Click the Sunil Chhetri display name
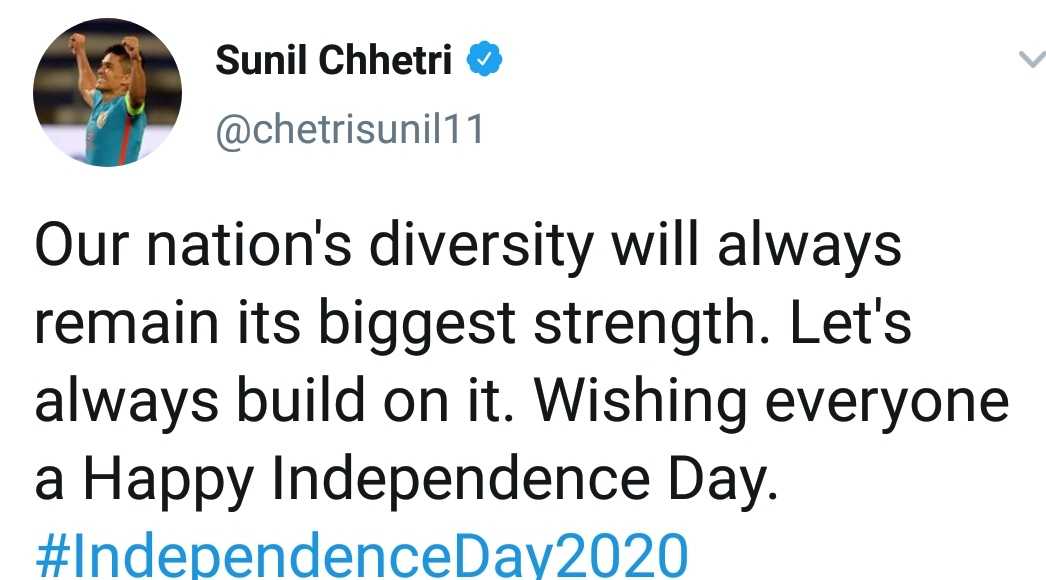 tap(334, 60)
